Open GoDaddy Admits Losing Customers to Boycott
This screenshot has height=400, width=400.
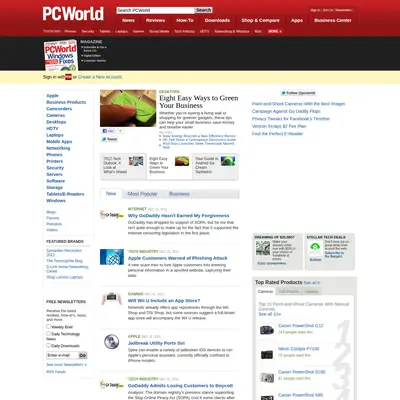point(180,386)
